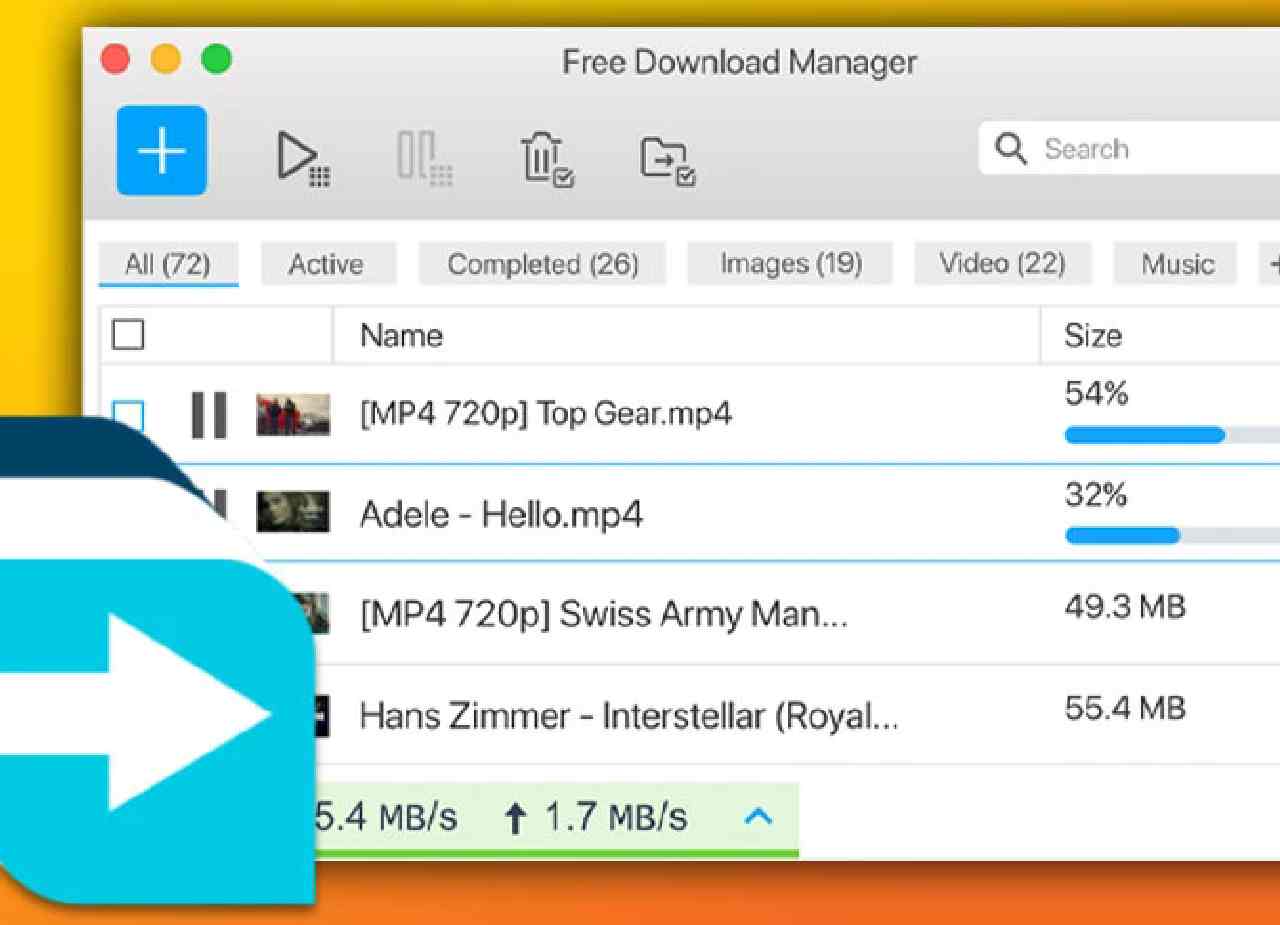This screenshot has height=925, width=1280.
Task: Click the 55.4 MB size value
Action: point(1125,708)
